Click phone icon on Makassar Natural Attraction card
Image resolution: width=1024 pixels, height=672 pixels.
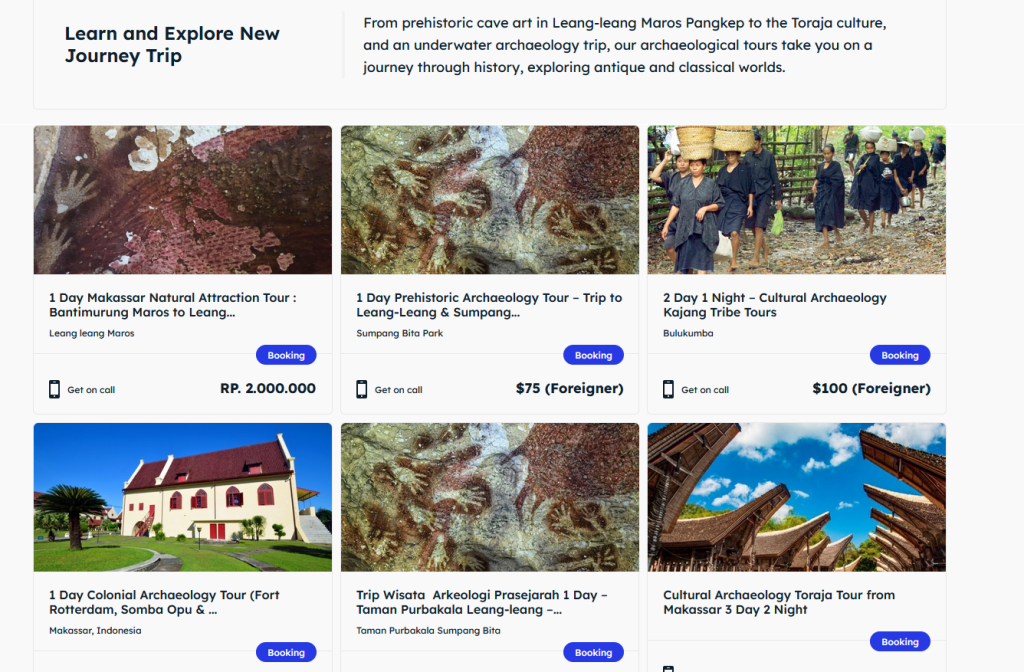pos(54,389)
